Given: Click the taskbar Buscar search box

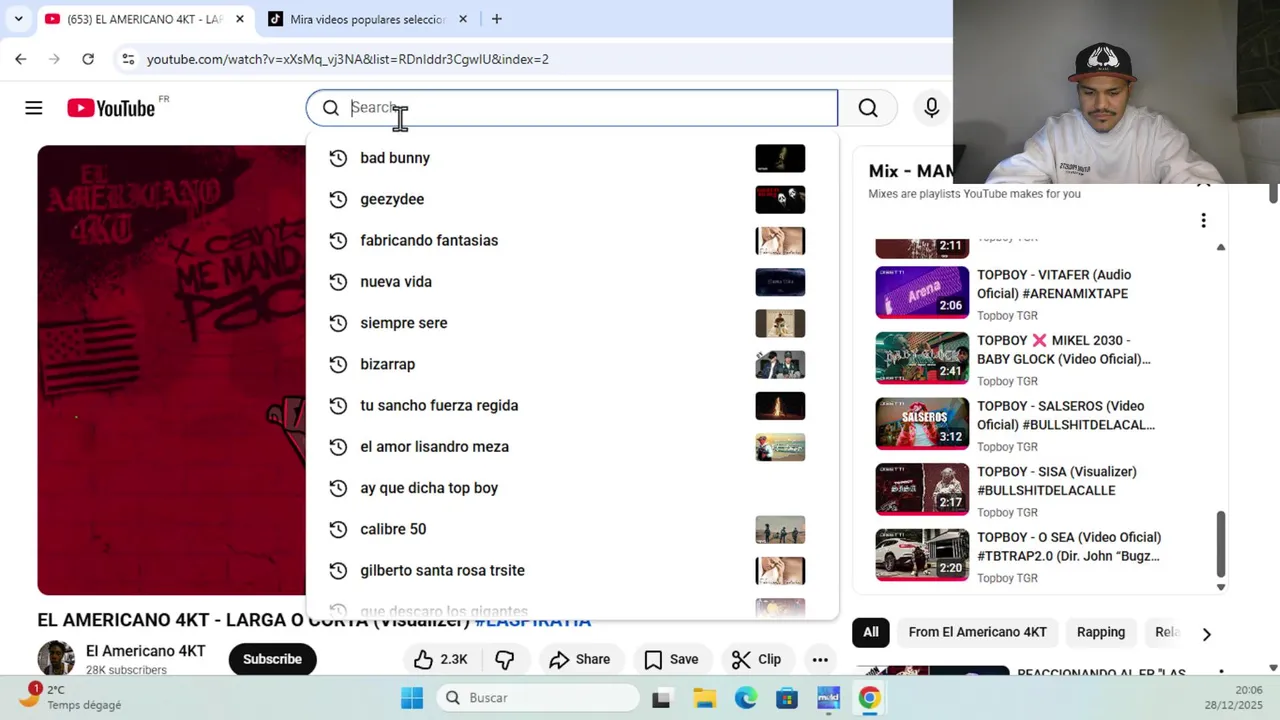Looking at the screenshot, I should 536,698.
